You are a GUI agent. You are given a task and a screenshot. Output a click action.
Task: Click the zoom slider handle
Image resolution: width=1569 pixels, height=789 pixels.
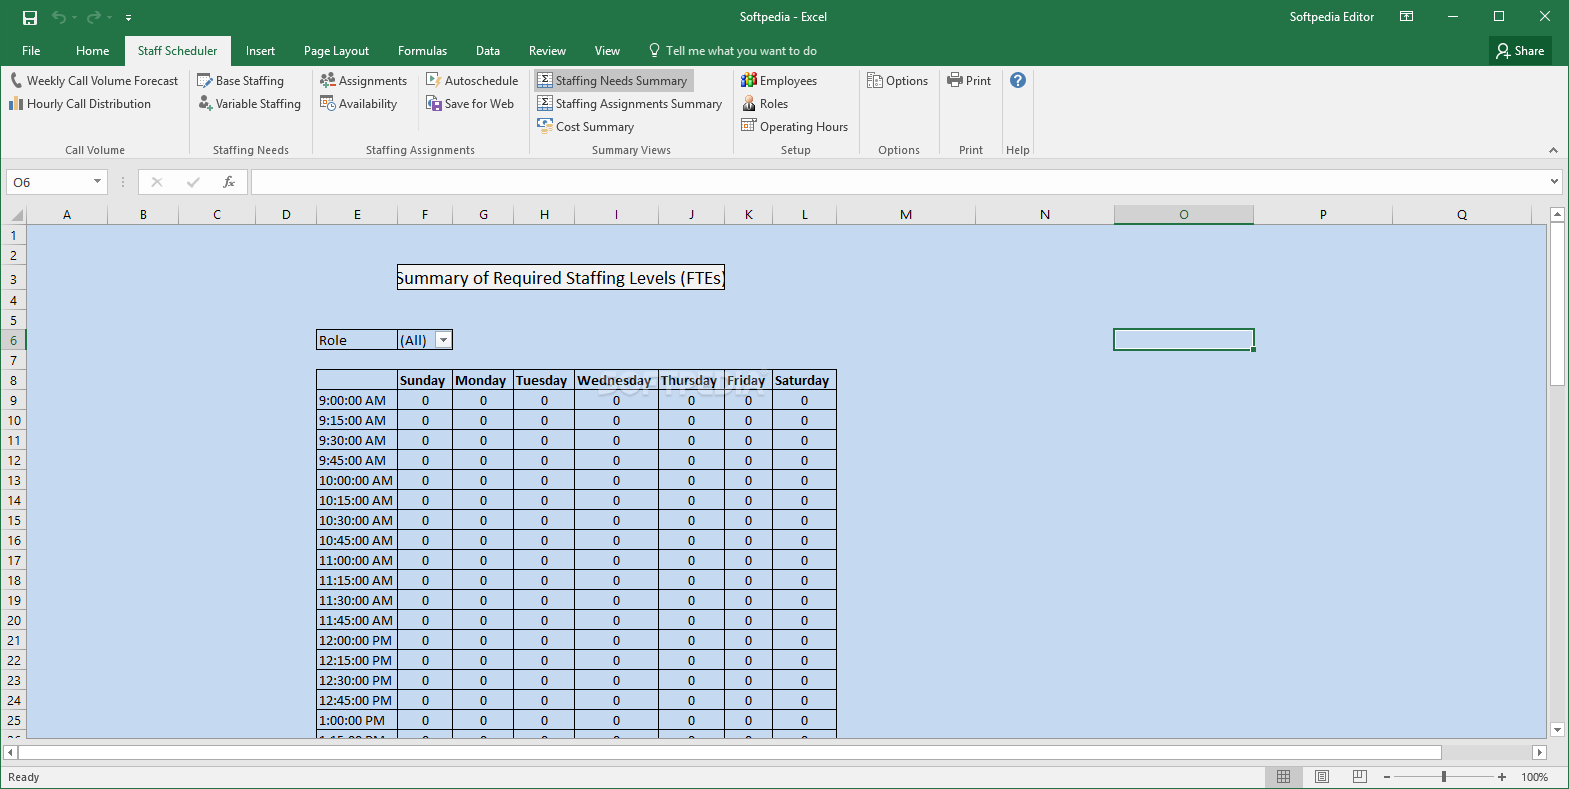pyautogui.click(x=1444, y=777)
